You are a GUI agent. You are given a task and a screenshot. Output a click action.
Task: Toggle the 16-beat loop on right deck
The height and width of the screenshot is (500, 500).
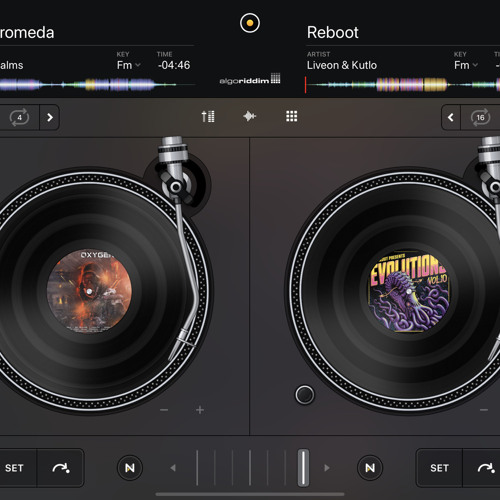tap(480, 117)
